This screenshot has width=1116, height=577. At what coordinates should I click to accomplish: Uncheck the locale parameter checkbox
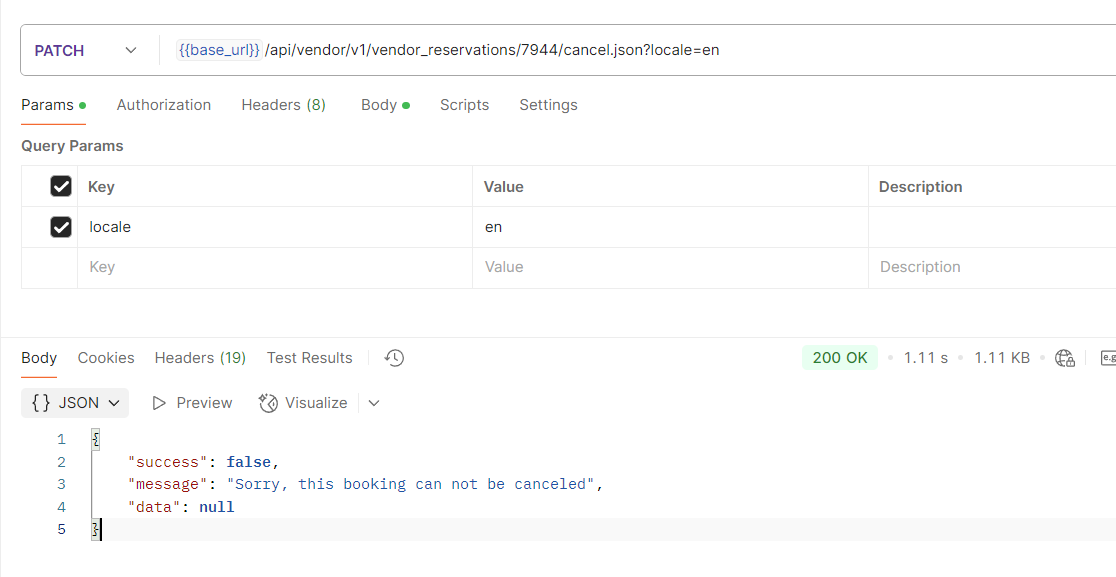pos(61,227)
